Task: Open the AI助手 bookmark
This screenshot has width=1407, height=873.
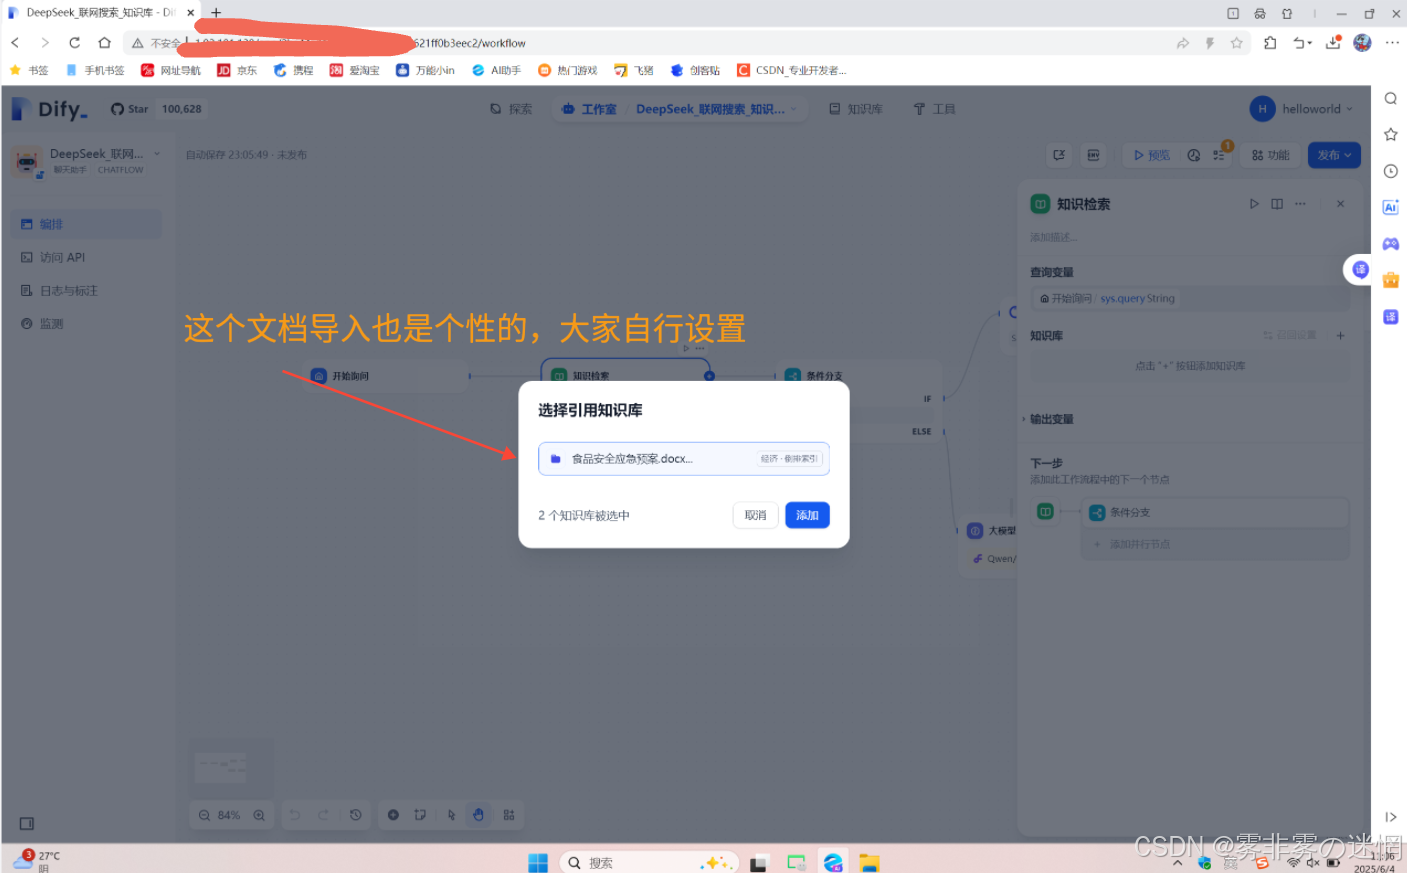Action: (x=496, y=70)
